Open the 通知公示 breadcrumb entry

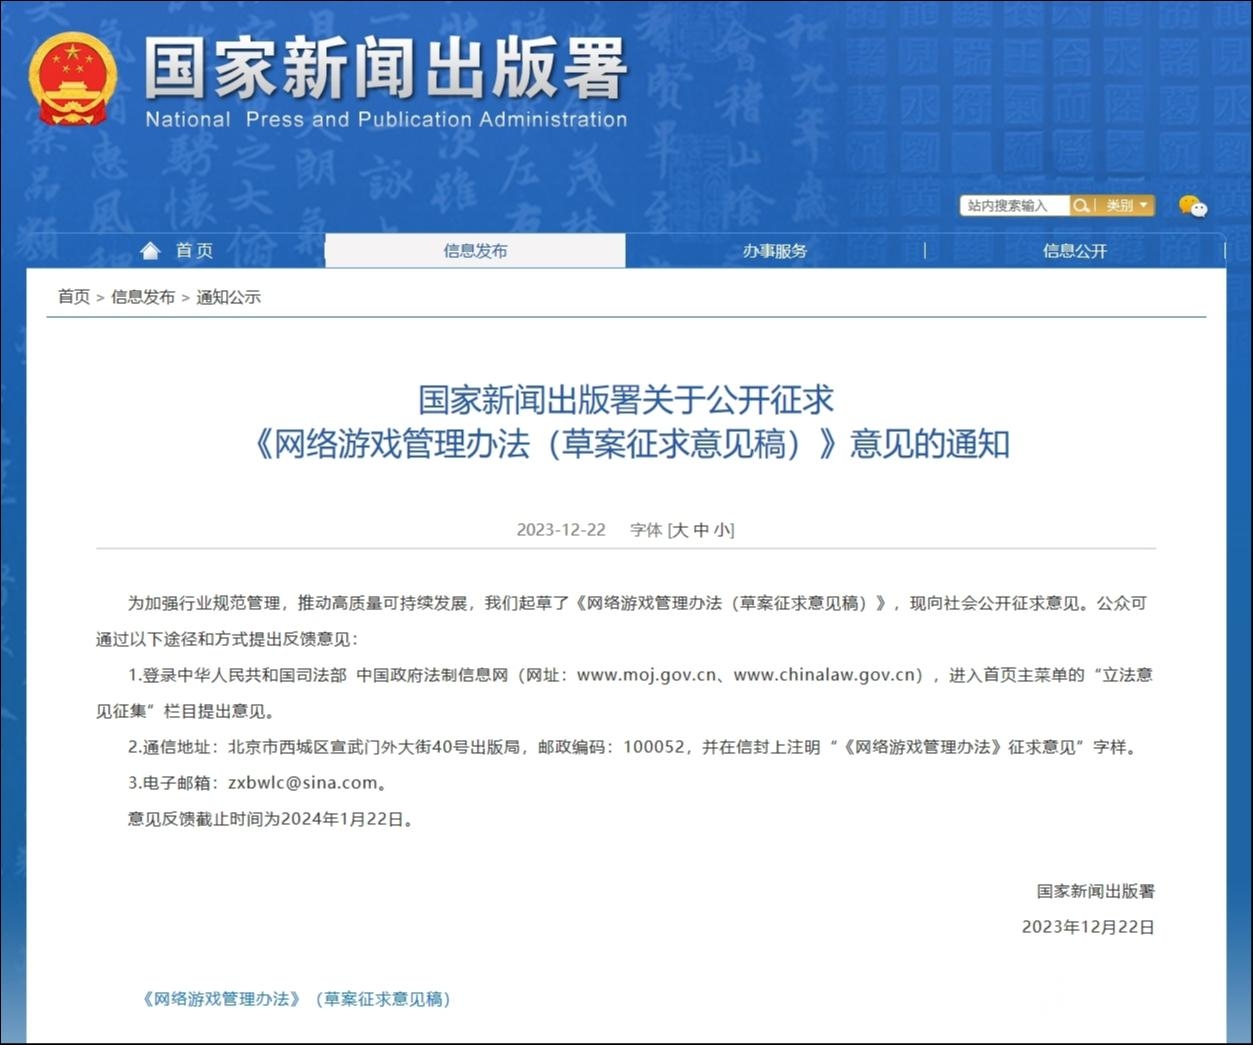tap(230, 296)
